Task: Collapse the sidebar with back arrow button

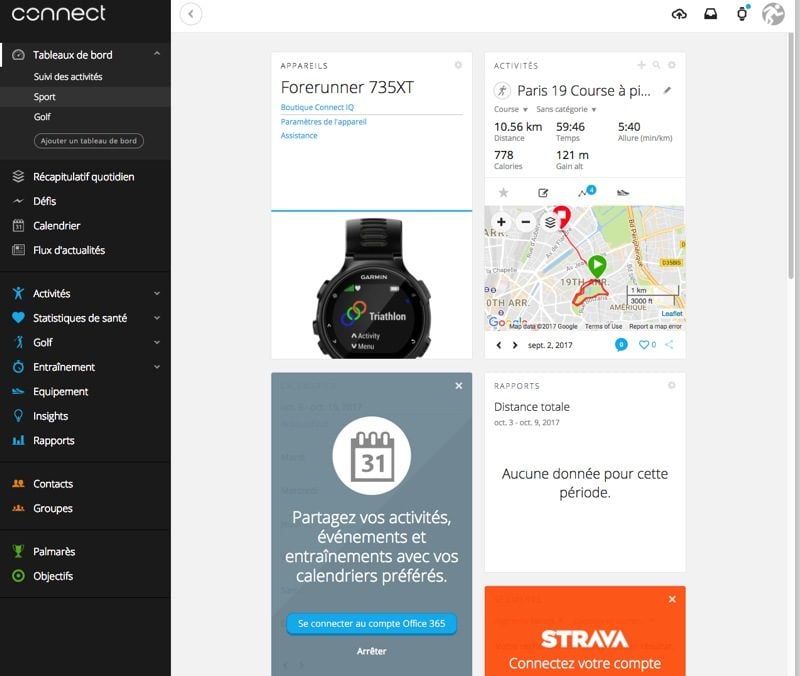Action: [191, 14]
